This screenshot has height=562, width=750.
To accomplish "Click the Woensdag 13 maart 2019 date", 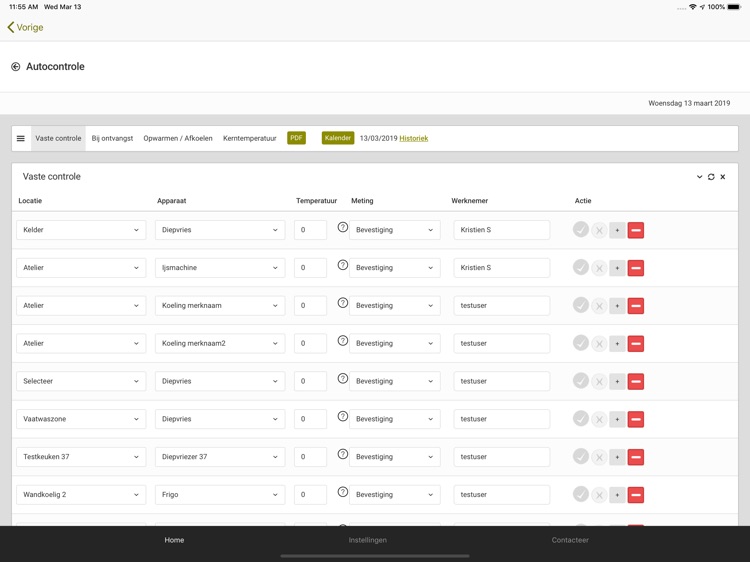I will tap(689, 103).
